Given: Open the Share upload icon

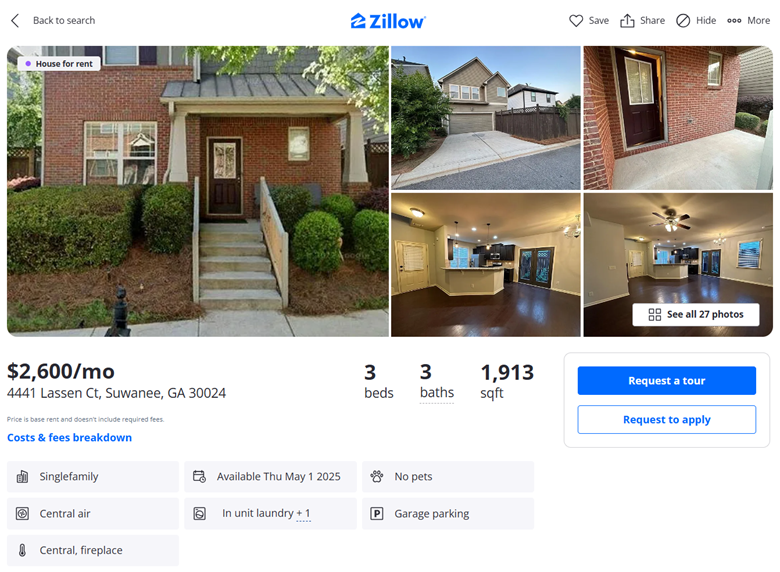Looking at the screenshot, I should tap(627, 20).
